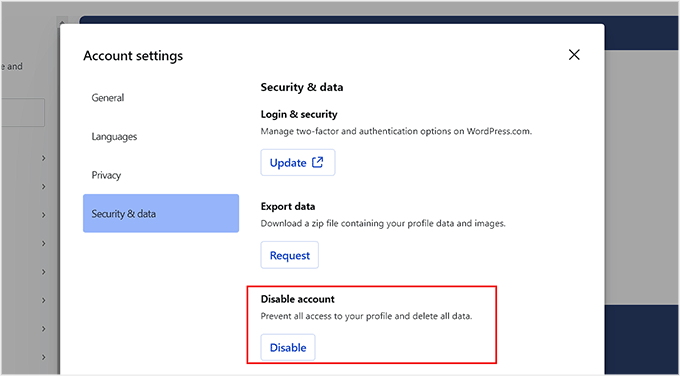Screen dimensions: 680x376
Task: Click the 'Prevent all access' description text
Action: pos(366,316)
